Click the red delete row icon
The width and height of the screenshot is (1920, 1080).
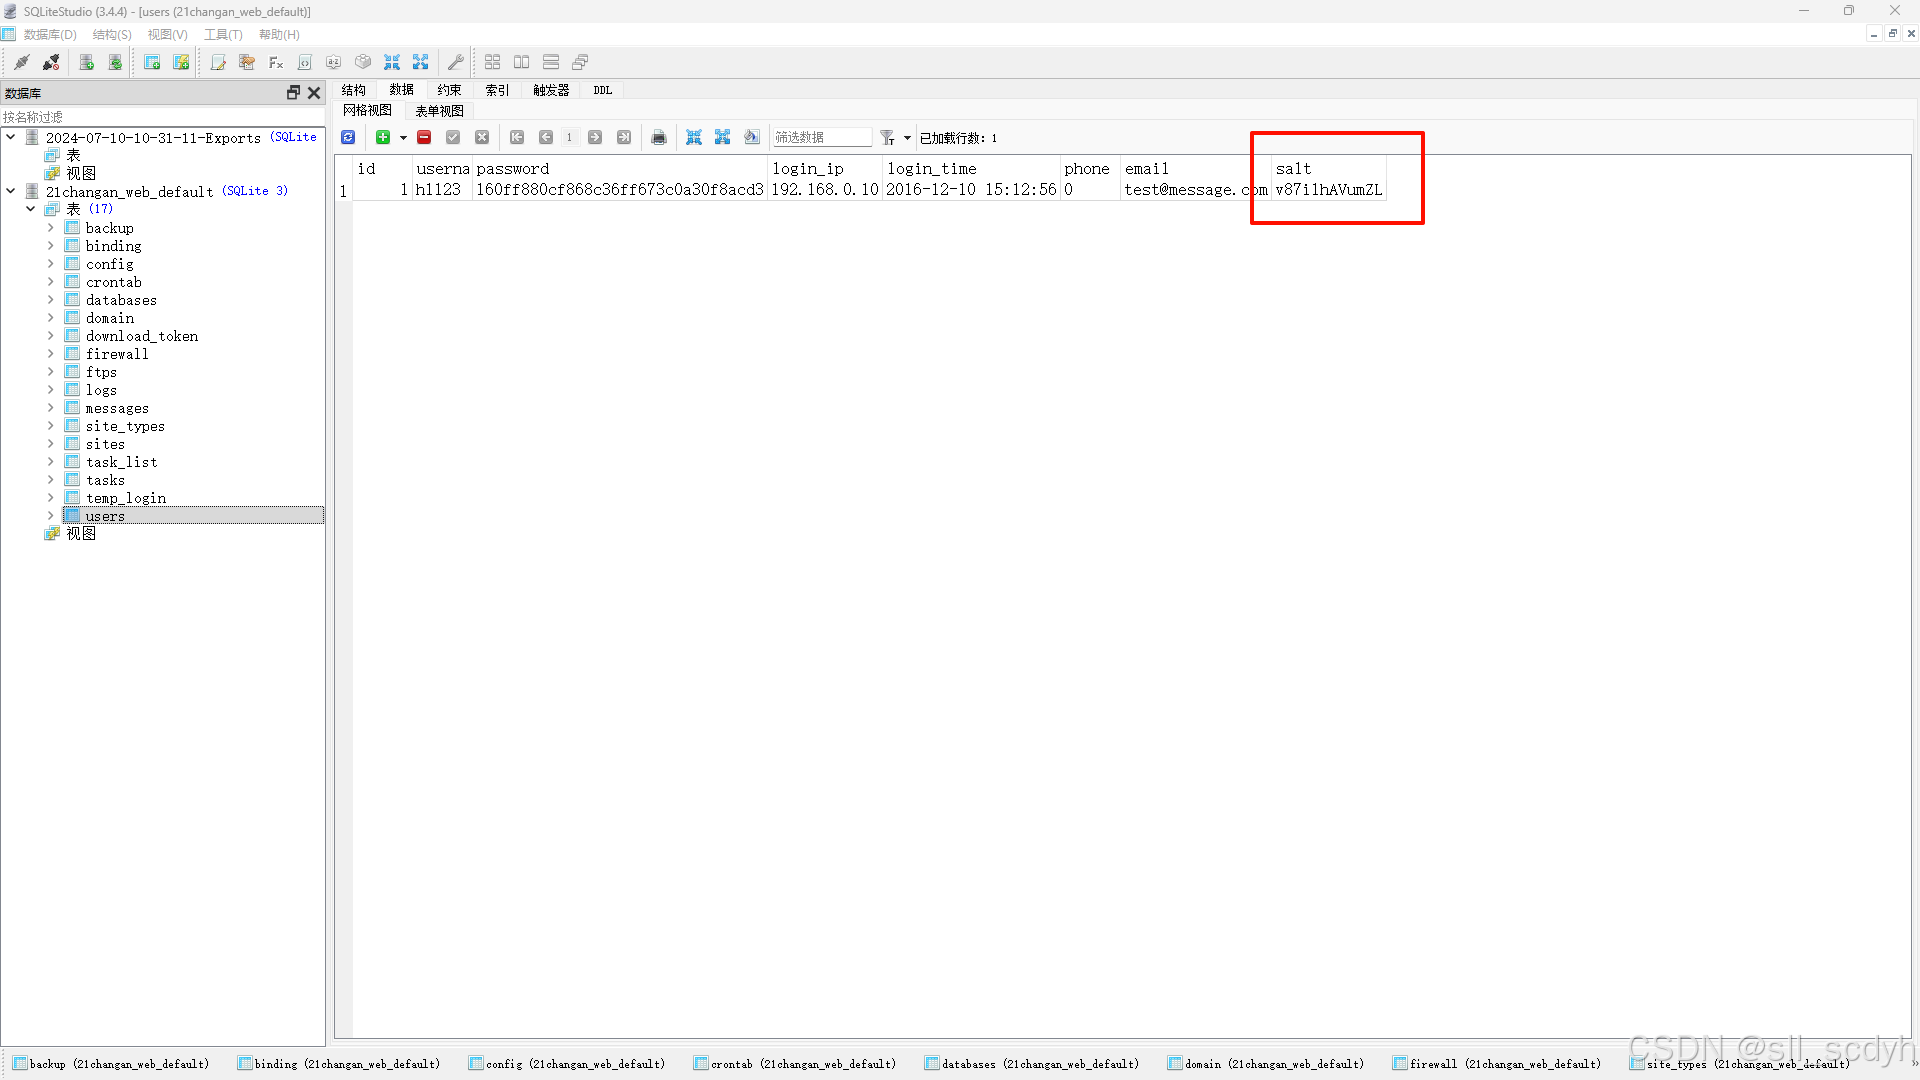(424, 137)
